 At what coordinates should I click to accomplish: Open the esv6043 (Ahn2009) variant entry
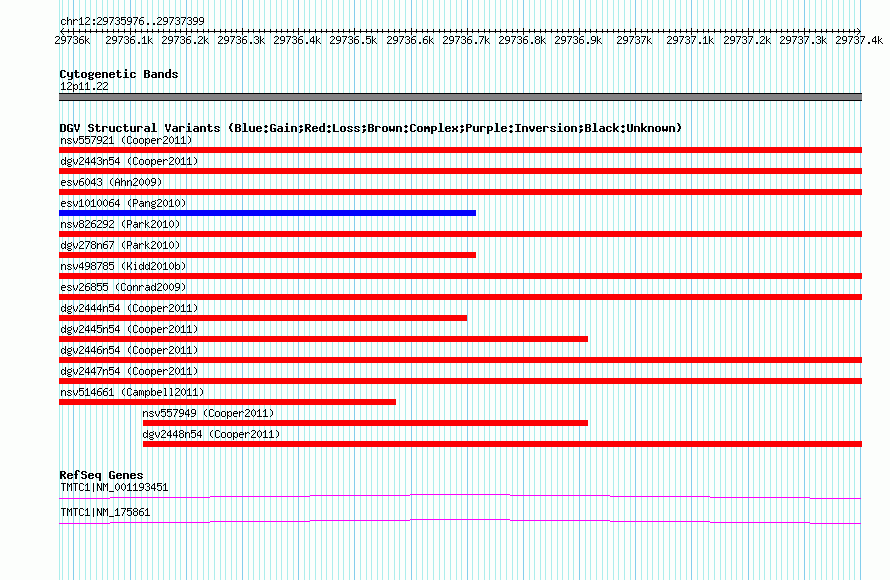[111, 182]
